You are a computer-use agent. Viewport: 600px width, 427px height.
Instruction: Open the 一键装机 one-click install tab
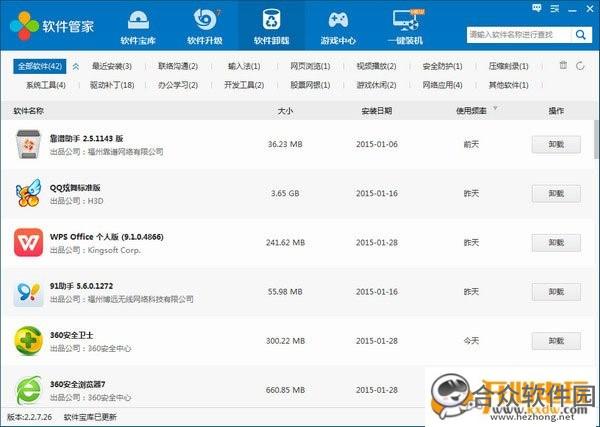click(406, 27)
